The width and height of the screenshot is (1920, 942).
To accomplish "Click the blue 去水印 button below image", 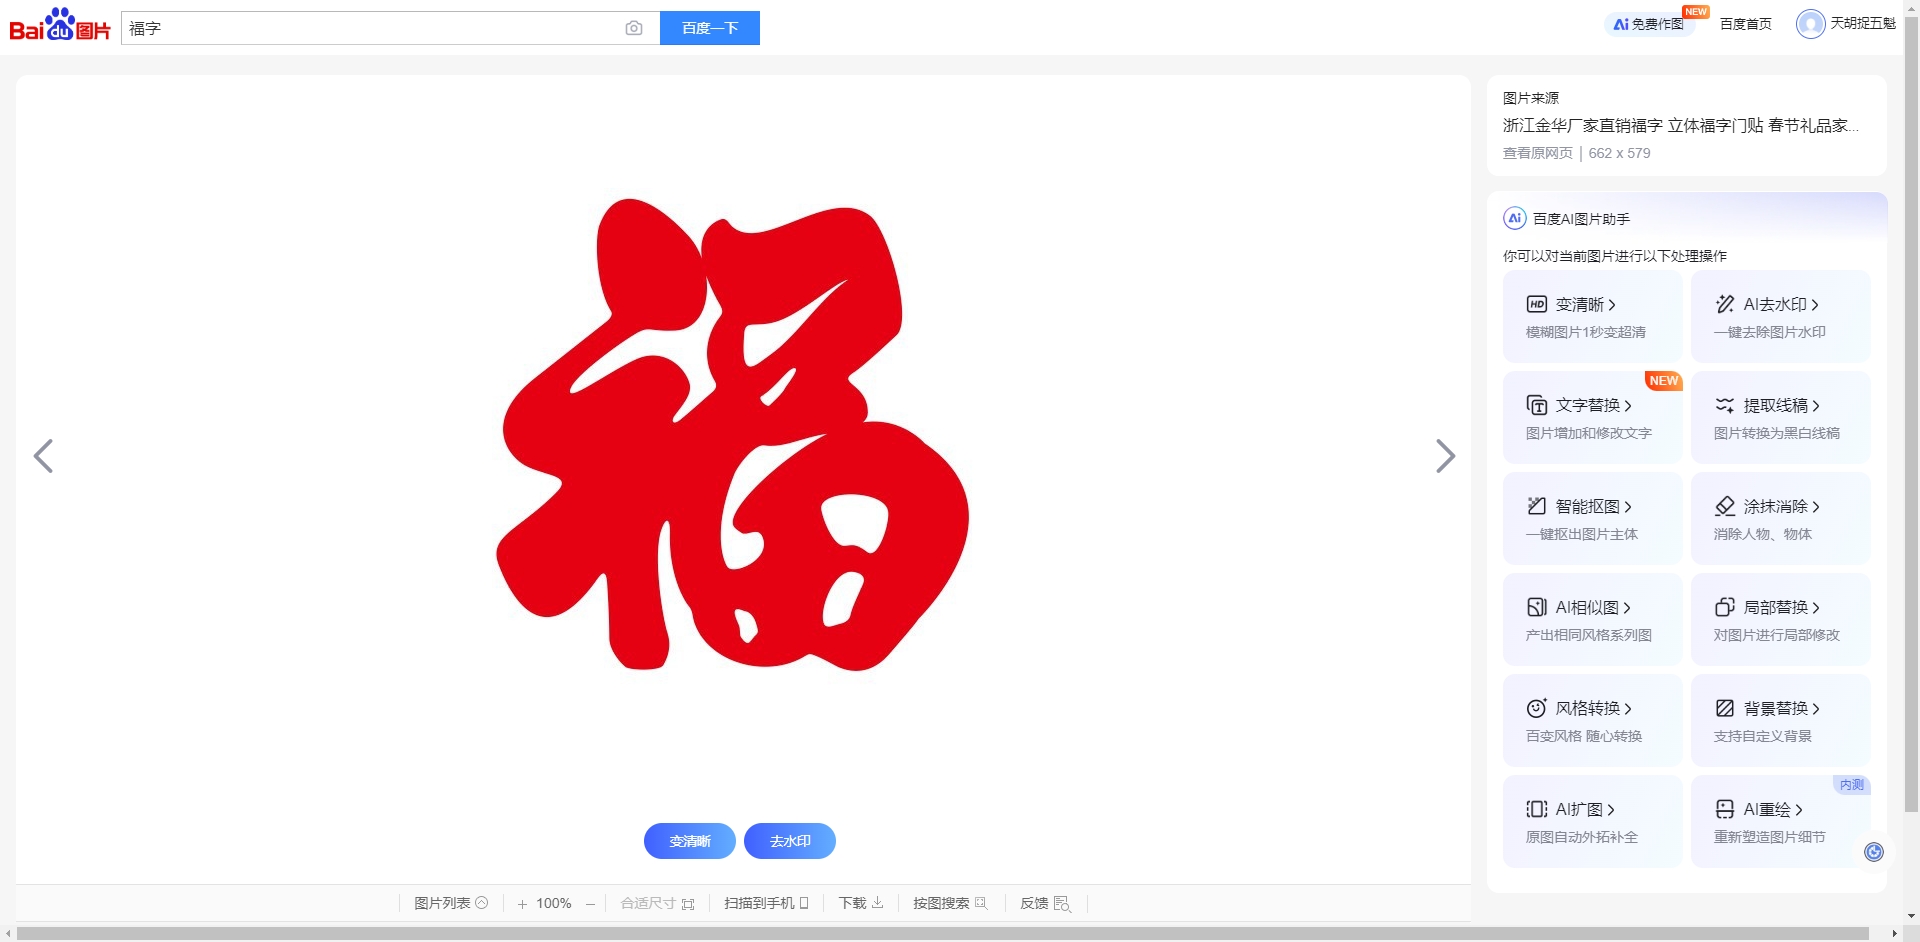I will (x=789, y=841).
